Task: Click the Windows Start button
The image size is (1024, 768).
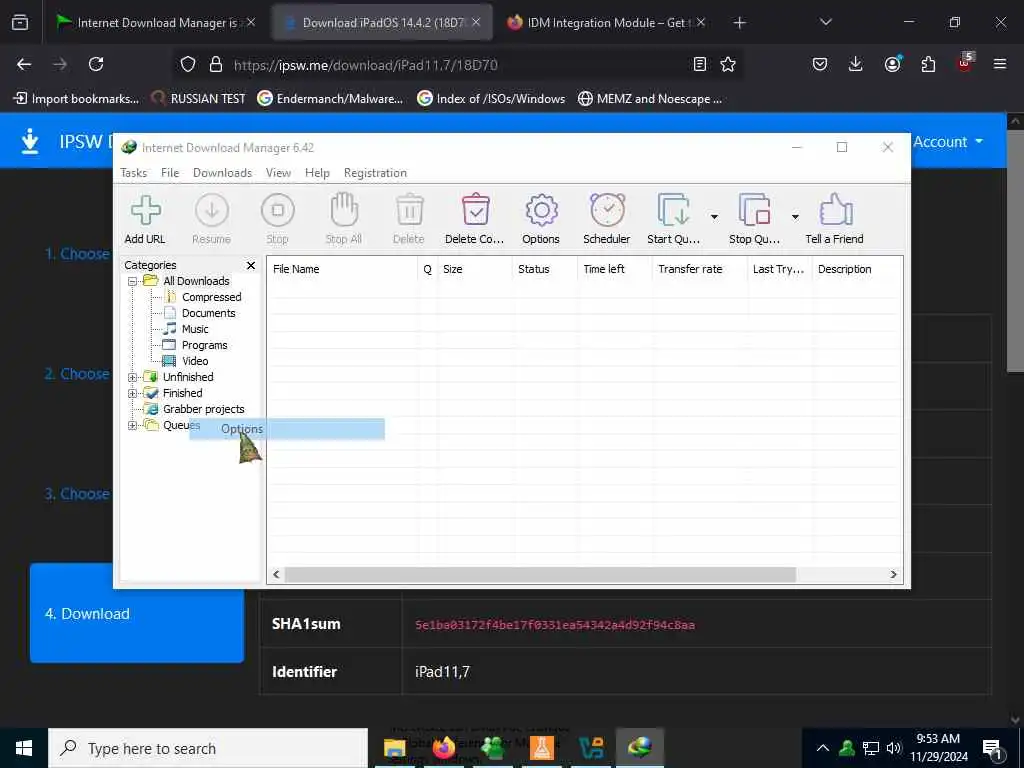Action: 24,748
